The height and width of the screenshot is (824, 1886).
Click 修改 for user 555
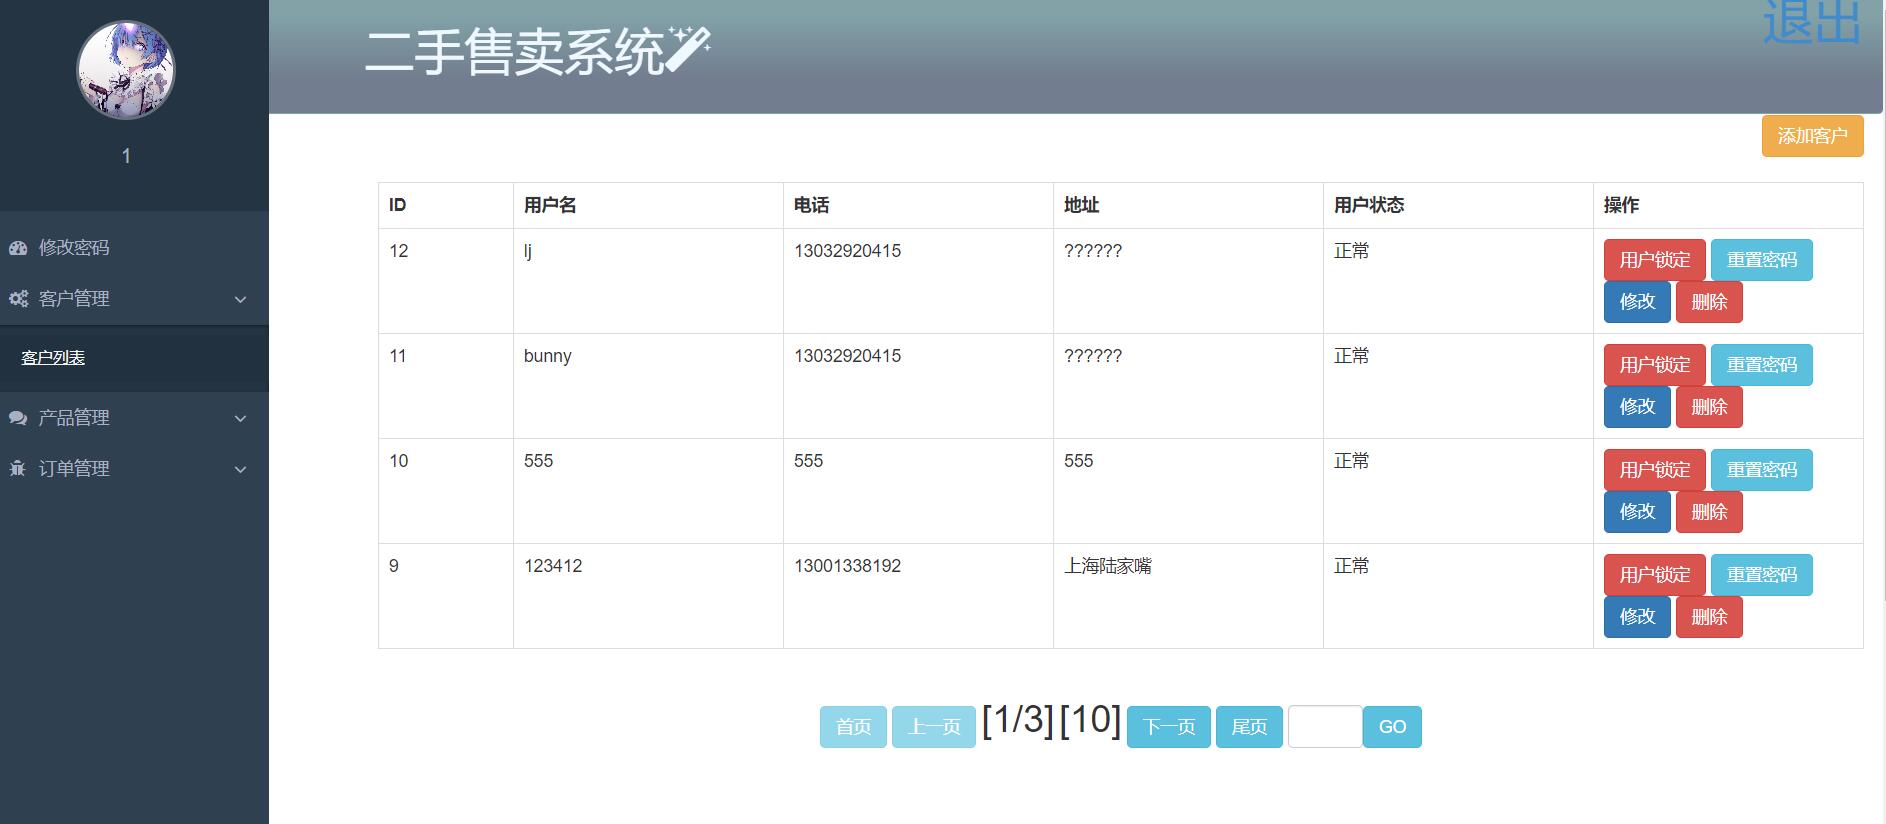pos(1637,512)
